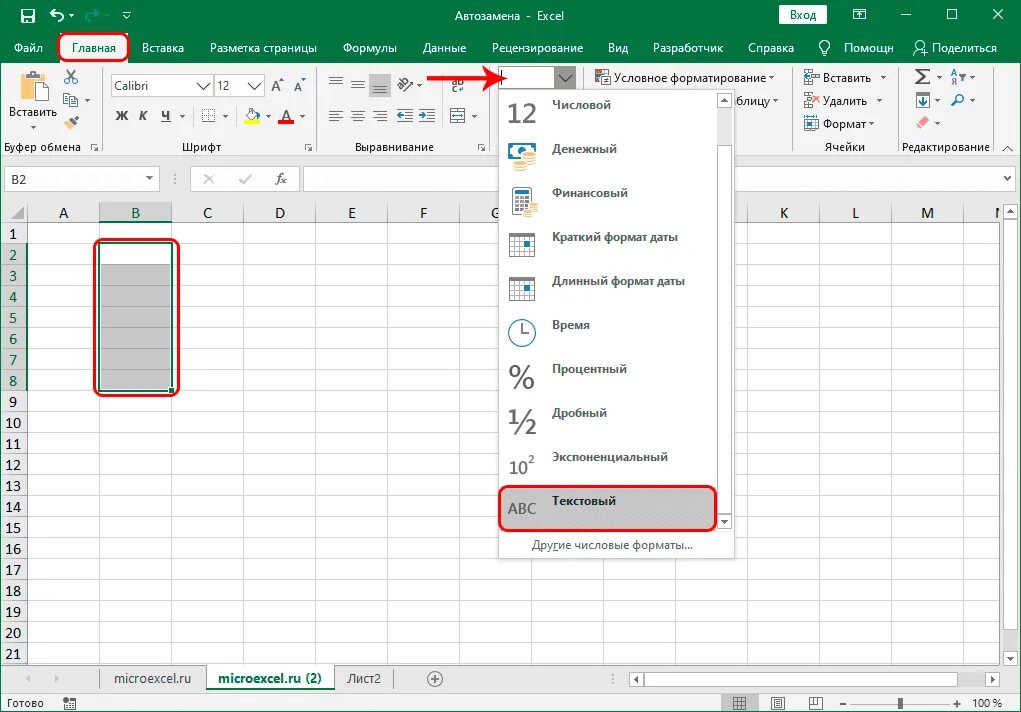Open the Calibri font name dropdown
1021x712 pixels.
(203, 86)
